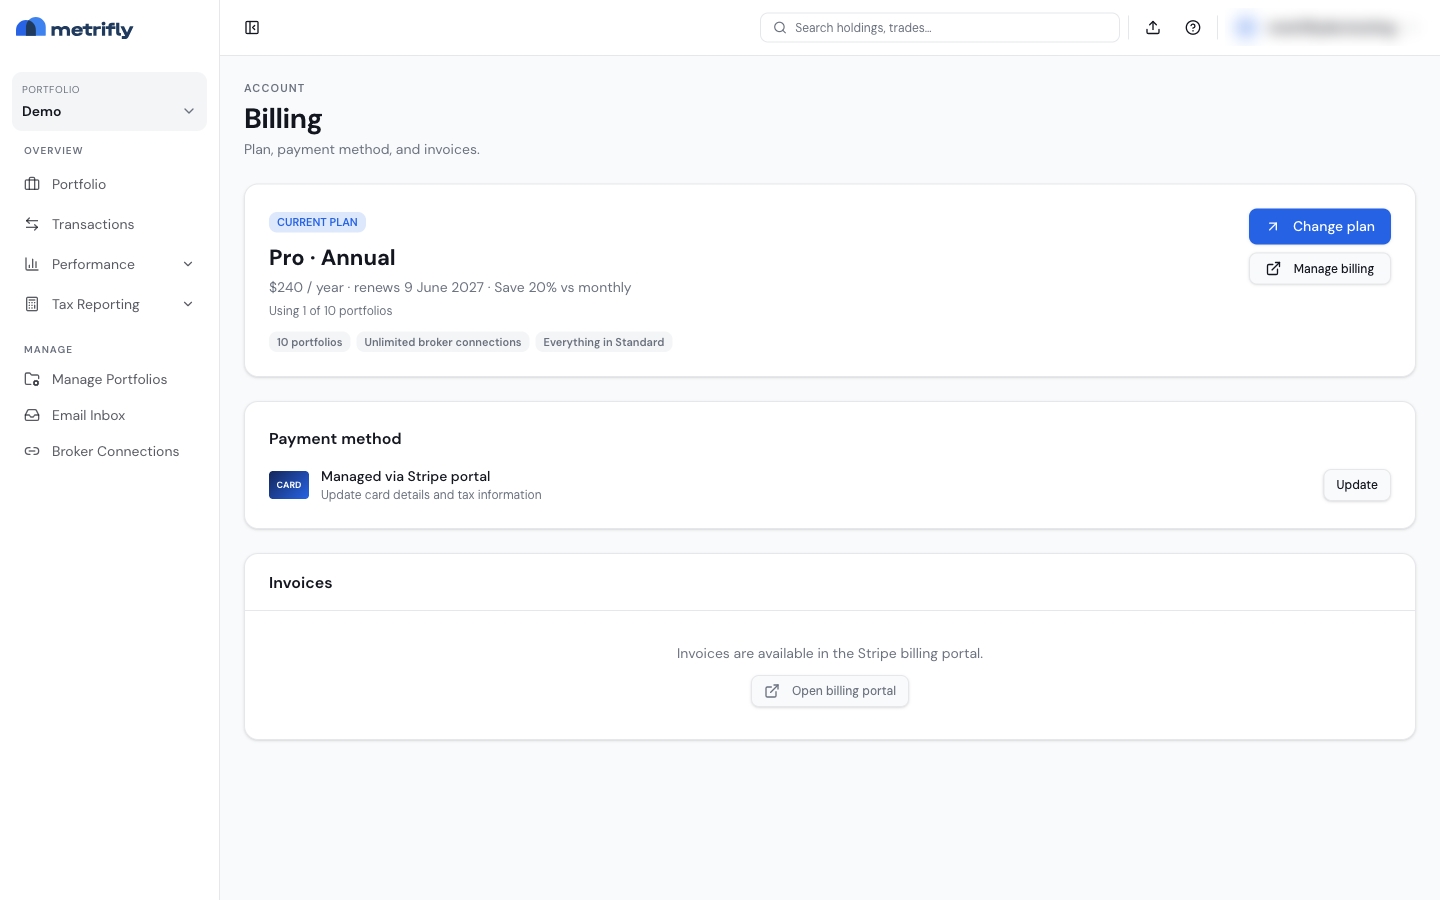The width and height of the screenshot is (1440, 900).
Task: Focus the Search holdings, trades field
Action: (x=940, y=28)
